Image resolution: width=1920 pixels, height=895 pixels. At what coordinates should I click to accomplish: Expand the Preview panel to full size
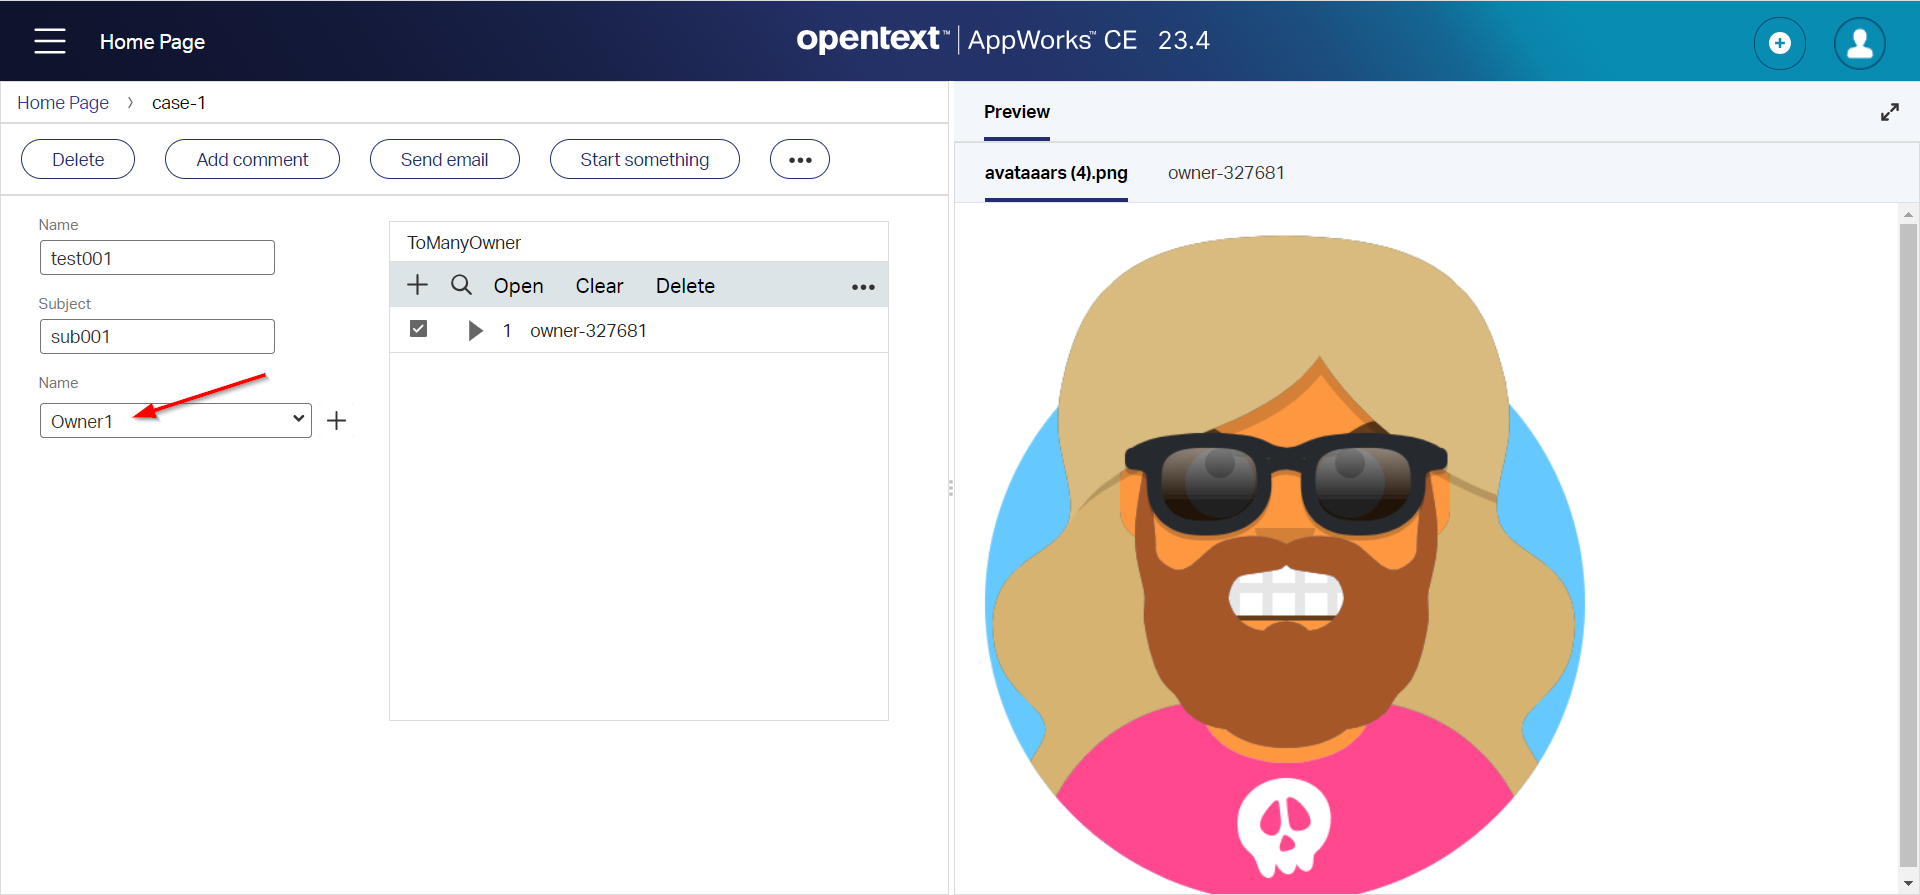pos(1889,112)
